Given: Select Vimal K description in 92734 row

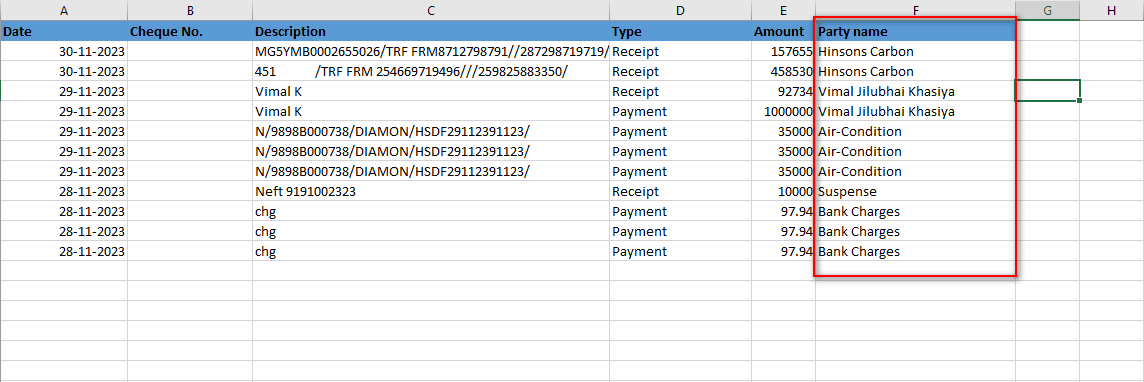Looking at the screenshot, I should point(431,92).
